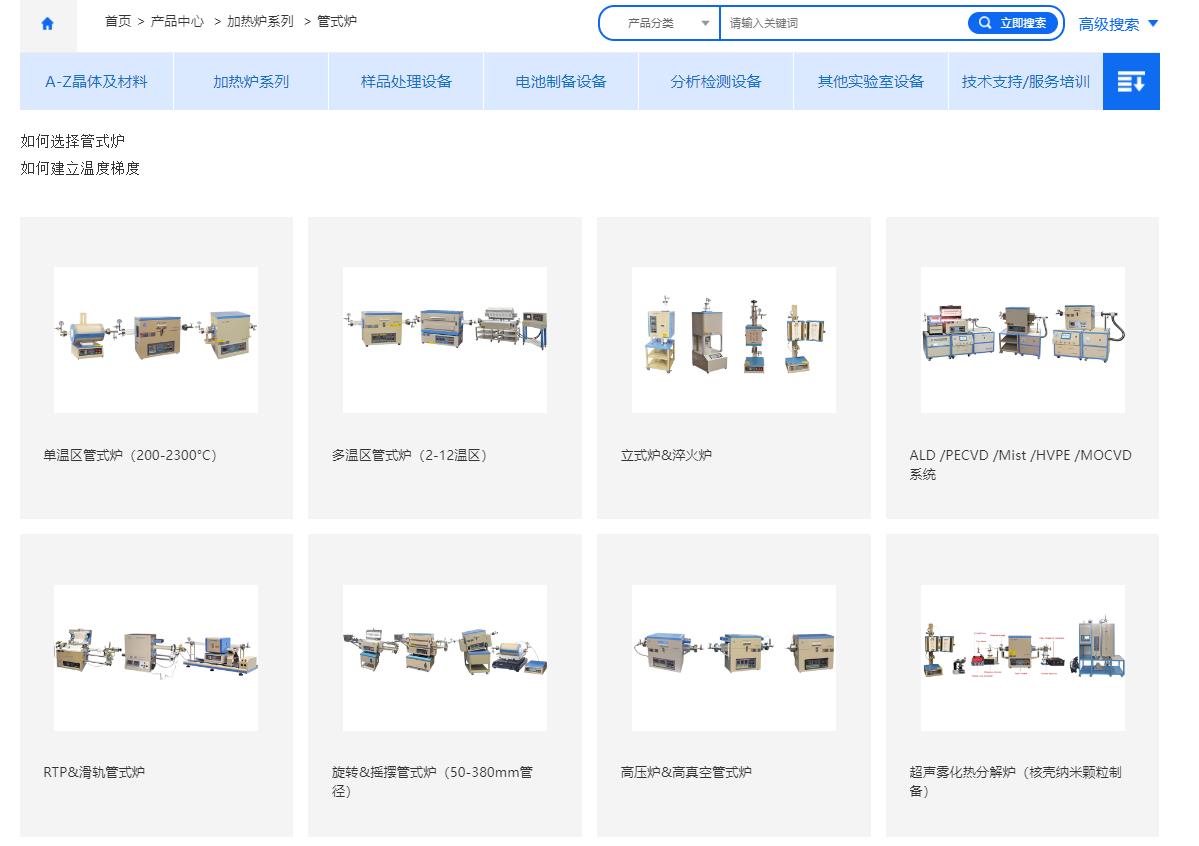Open the 分析检测设备 menu
The image size is (1199, 846).
point(716,82)
